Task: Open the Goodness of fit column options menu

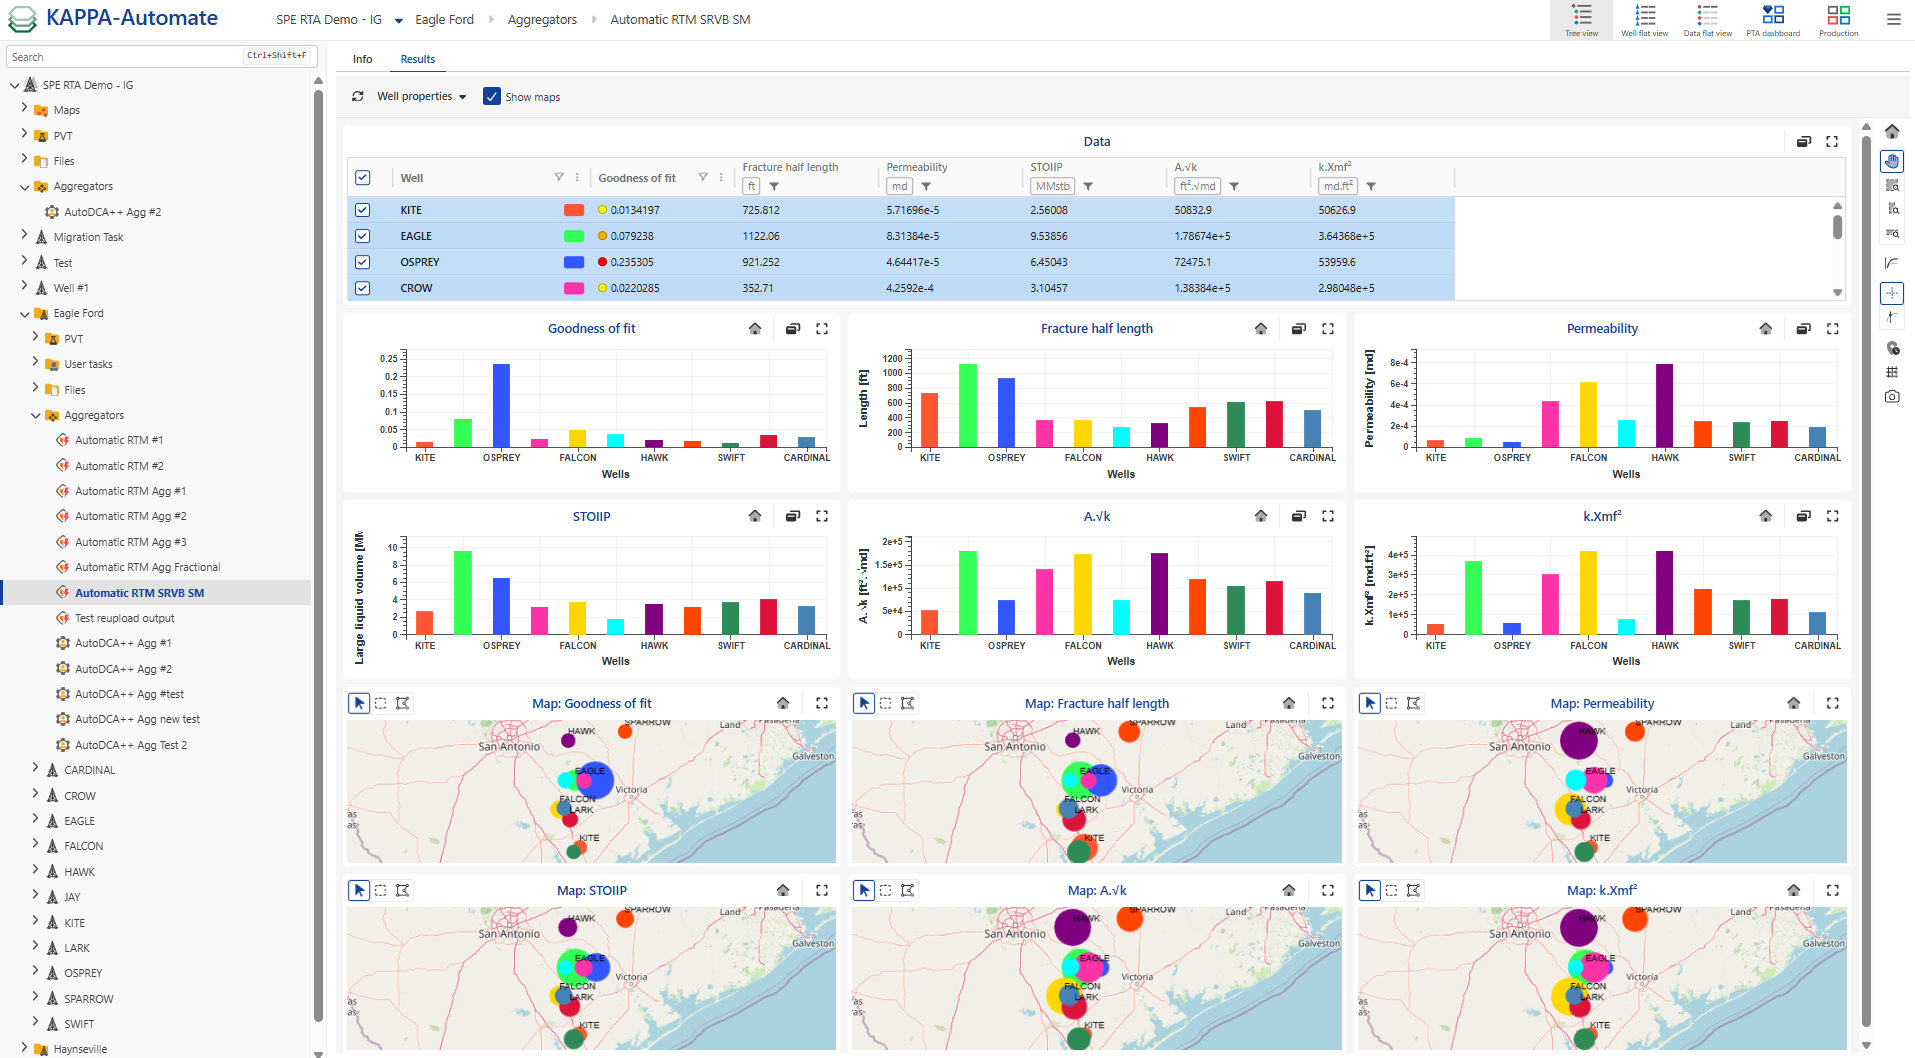Action: (x=721, y=178)
